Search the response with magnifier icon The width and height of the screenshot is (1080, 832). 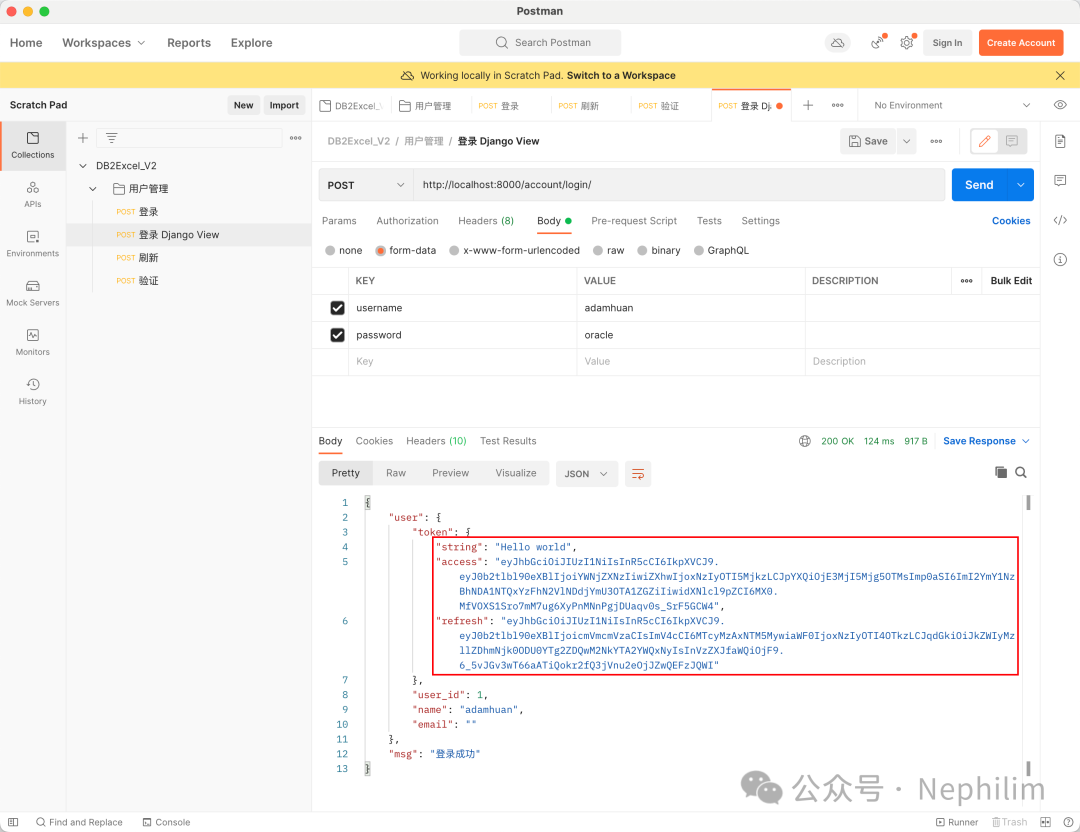coord(1021,472)
